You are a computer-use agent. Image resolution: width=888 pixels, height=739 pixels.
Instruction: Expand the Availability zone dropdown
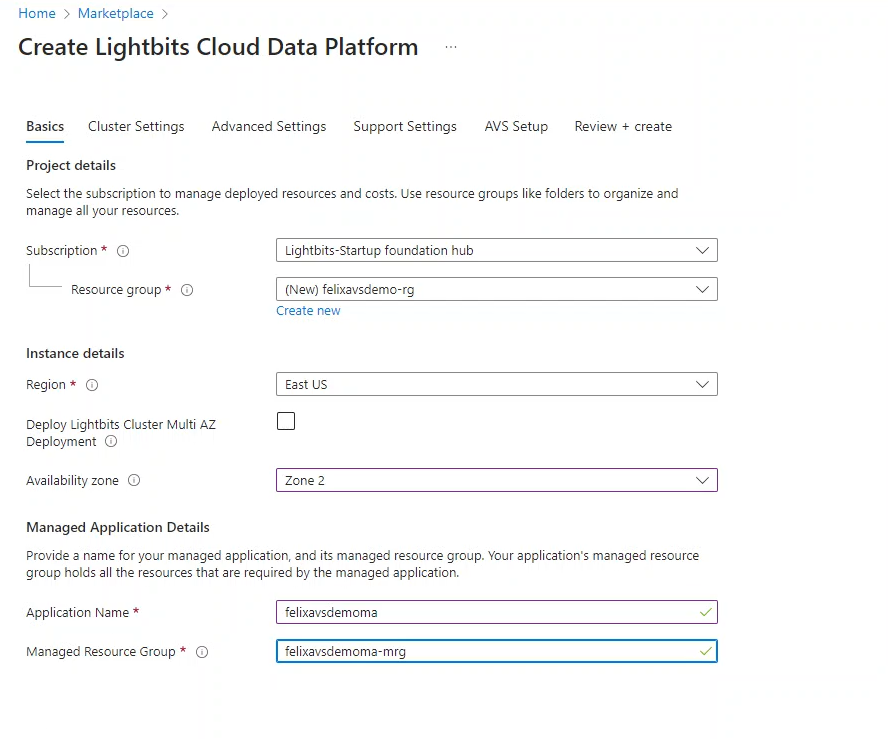point(497,480)
